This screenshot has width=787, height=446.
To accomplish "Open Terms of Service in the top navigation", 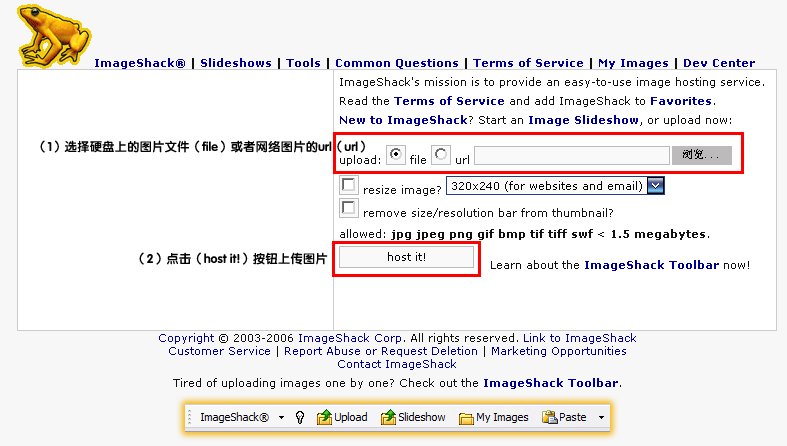I will pos(528,63).
